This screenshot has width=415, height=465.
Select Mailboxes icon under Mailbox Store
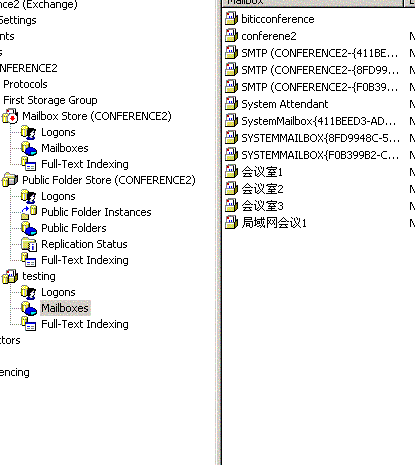click(29, 148)
